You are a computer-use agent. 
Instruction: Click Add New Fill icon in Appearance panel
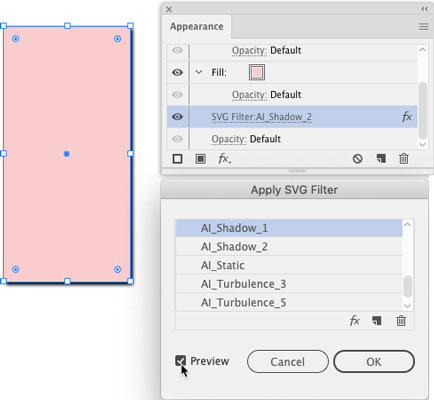[200, 159]
